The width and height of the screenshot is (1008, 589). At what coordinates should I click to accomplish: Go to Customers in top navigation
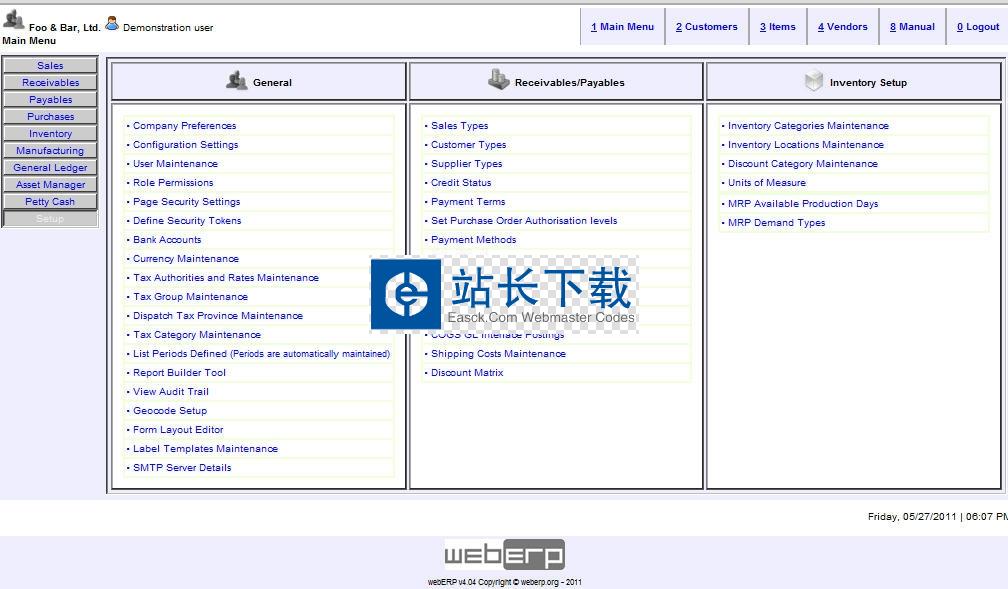[x=706, y=27]
